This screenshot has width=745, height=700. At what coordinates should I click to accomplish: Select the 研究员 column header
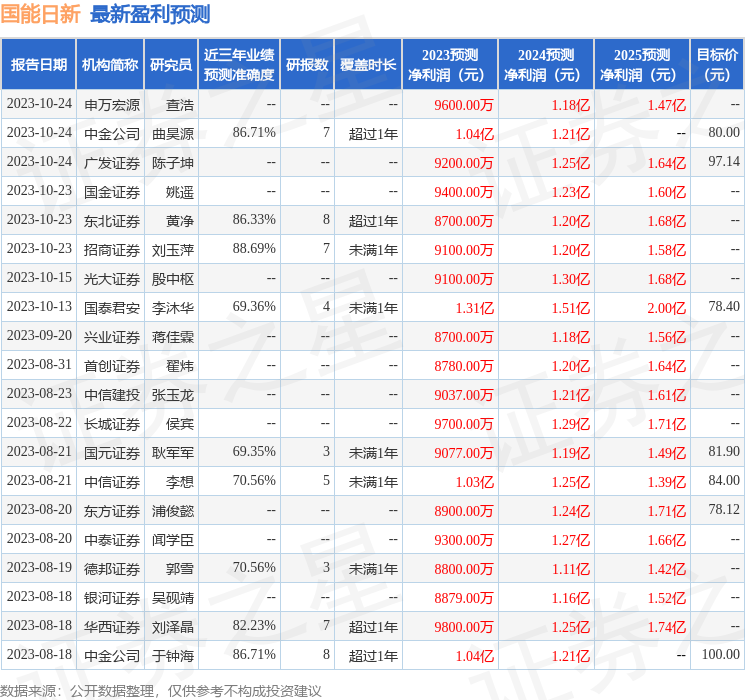171,65
